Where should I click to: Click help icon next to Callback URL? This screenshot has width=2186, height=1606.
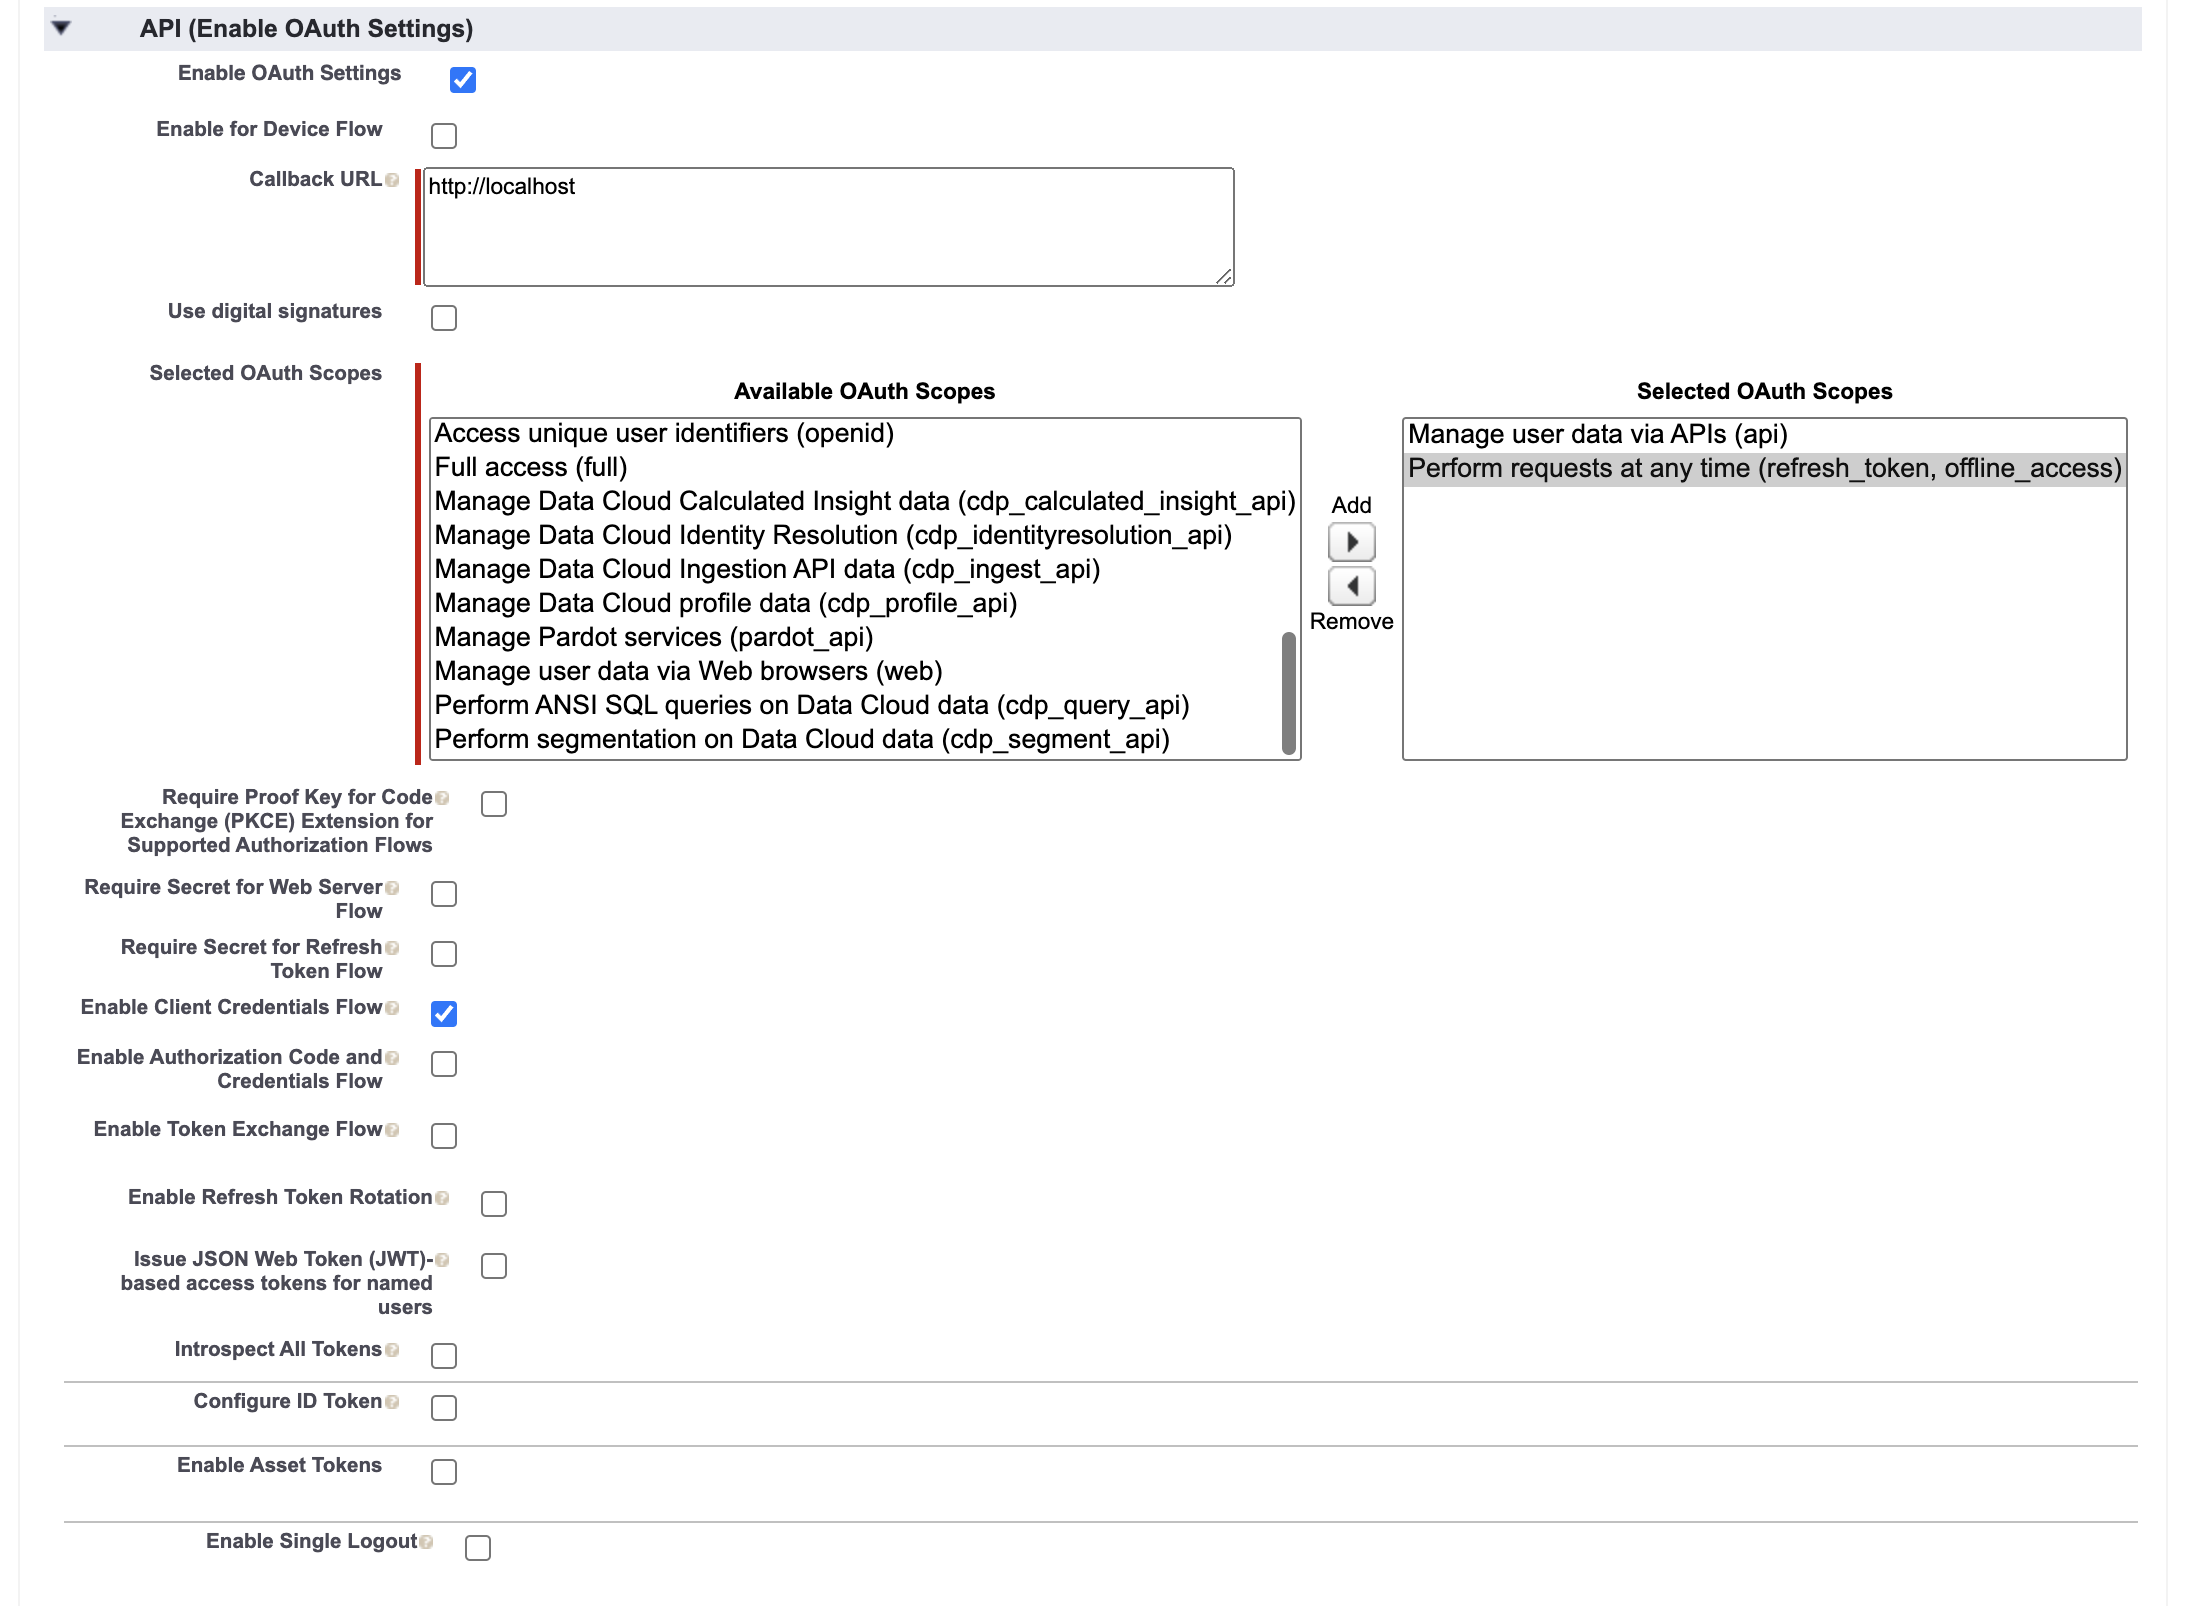click(x=392, y=180)
